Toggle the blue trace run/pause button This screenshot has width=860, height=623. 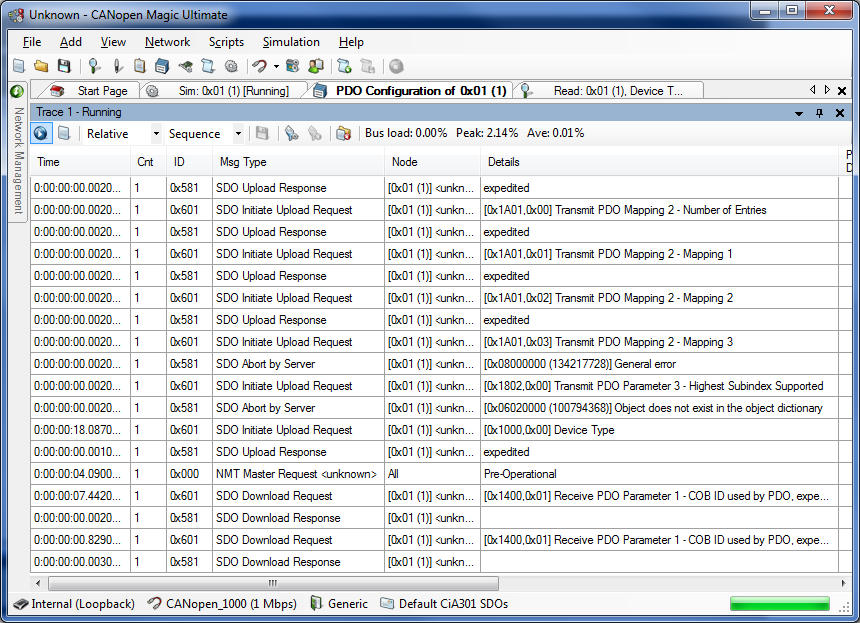coord(41,133)
